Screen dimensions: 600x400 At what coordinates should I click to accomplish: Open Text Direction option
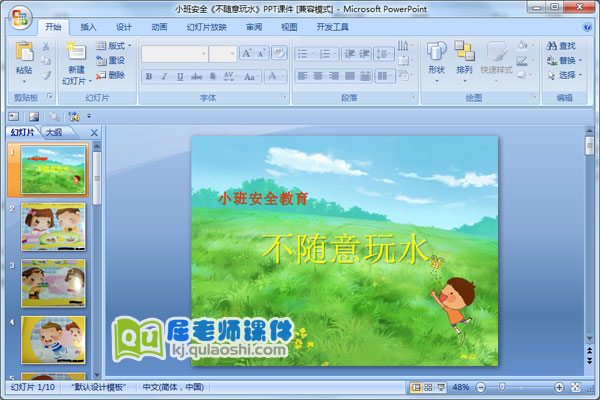point(405,46)
